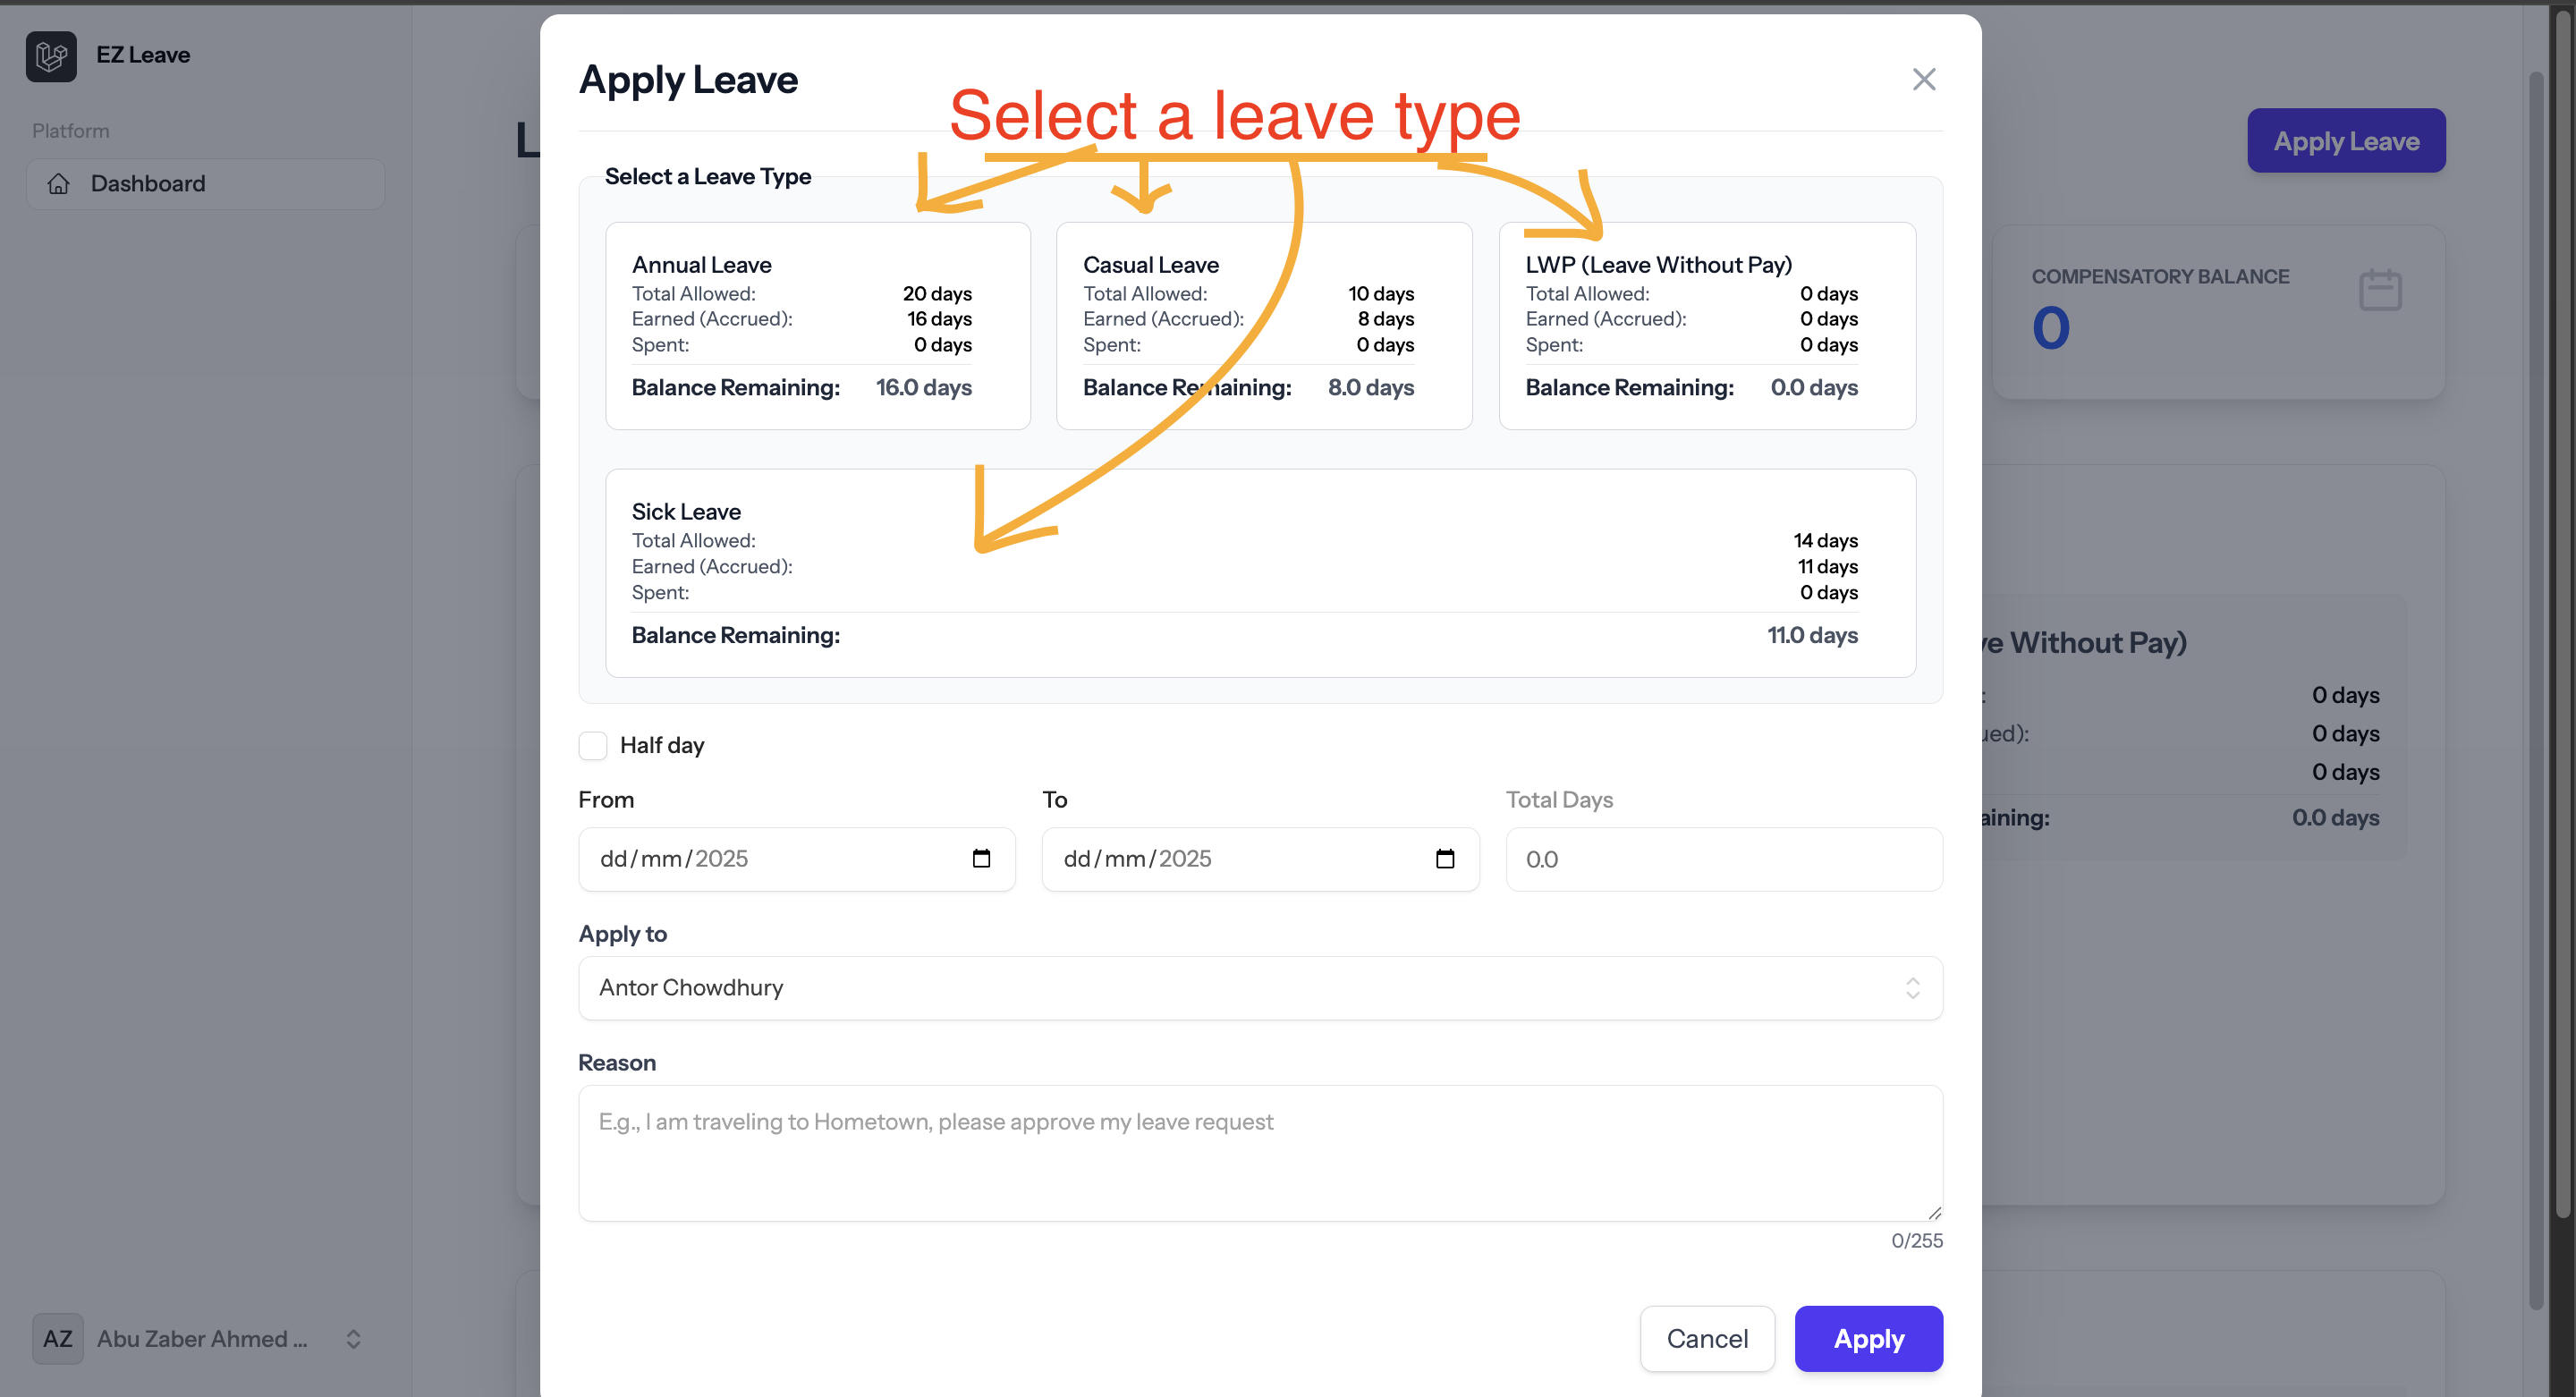The image size is (2576, 1397).
Task: Enable the Half day checkbox
Action: coord(593,745)
